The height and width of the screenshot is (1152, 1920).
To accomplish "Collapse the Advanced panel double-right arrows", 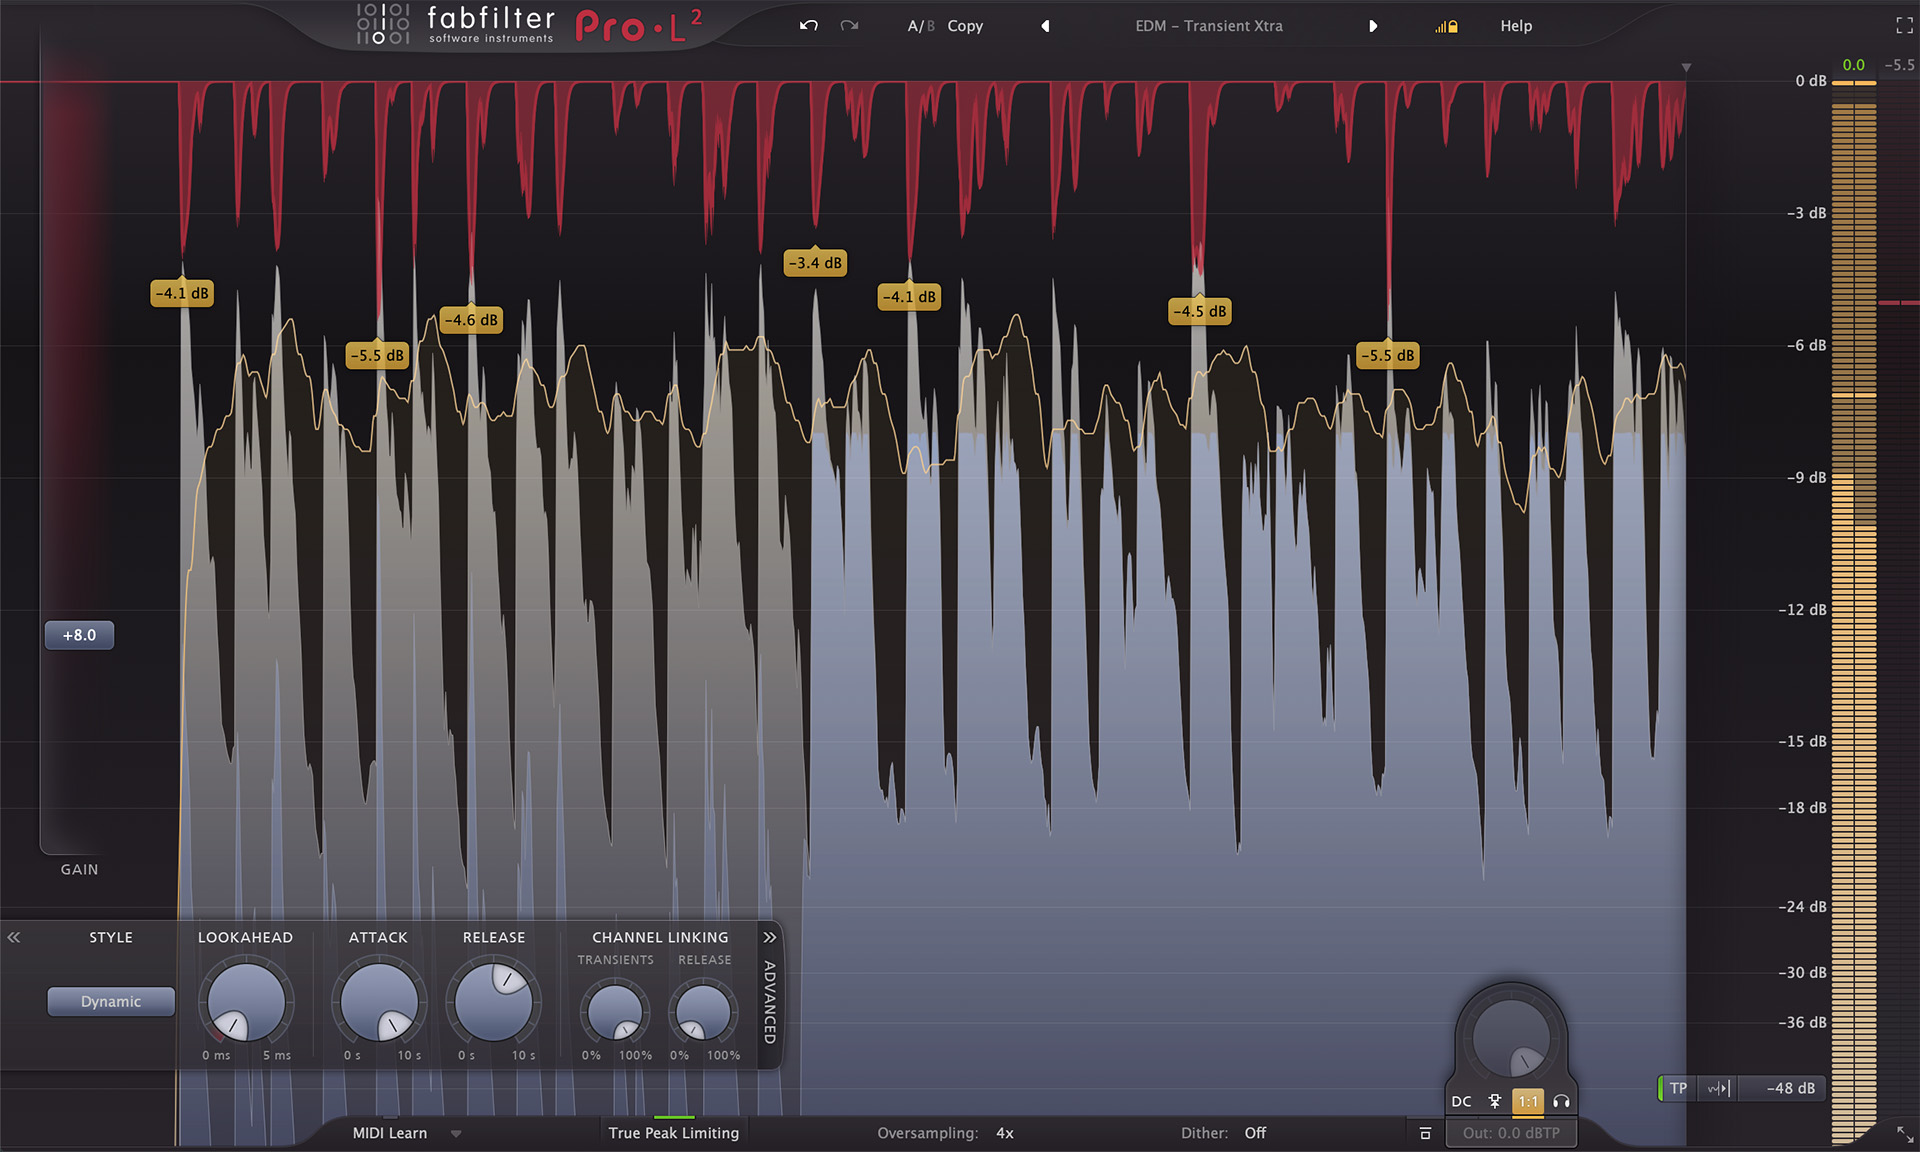I will click(769, 937).
